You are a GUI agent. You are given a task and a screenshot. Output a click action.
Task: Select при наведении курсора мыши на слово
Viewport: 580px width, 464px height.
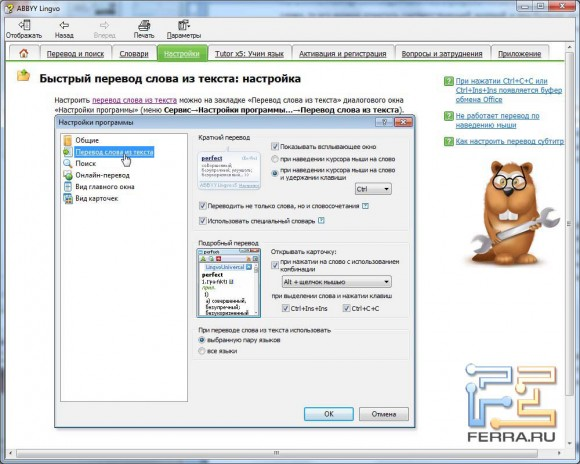tap(275, 159)
